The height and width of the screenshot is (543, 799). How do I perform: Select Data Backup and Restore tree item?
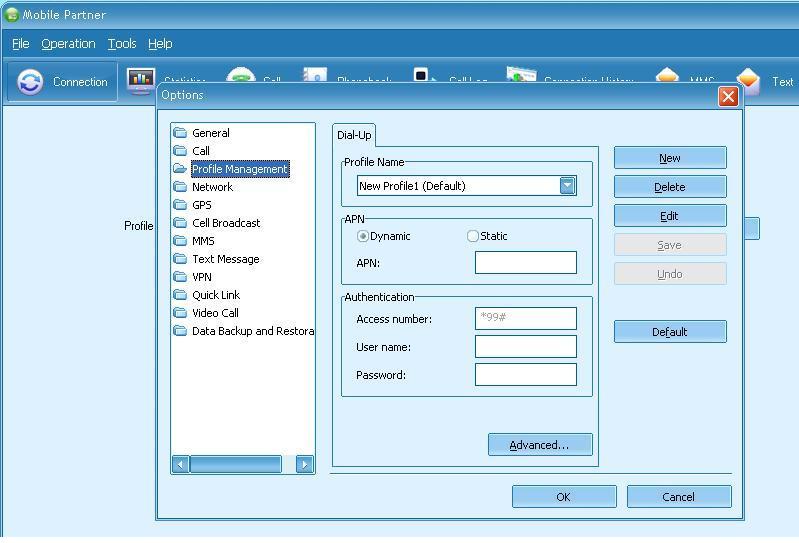point(253,331)
